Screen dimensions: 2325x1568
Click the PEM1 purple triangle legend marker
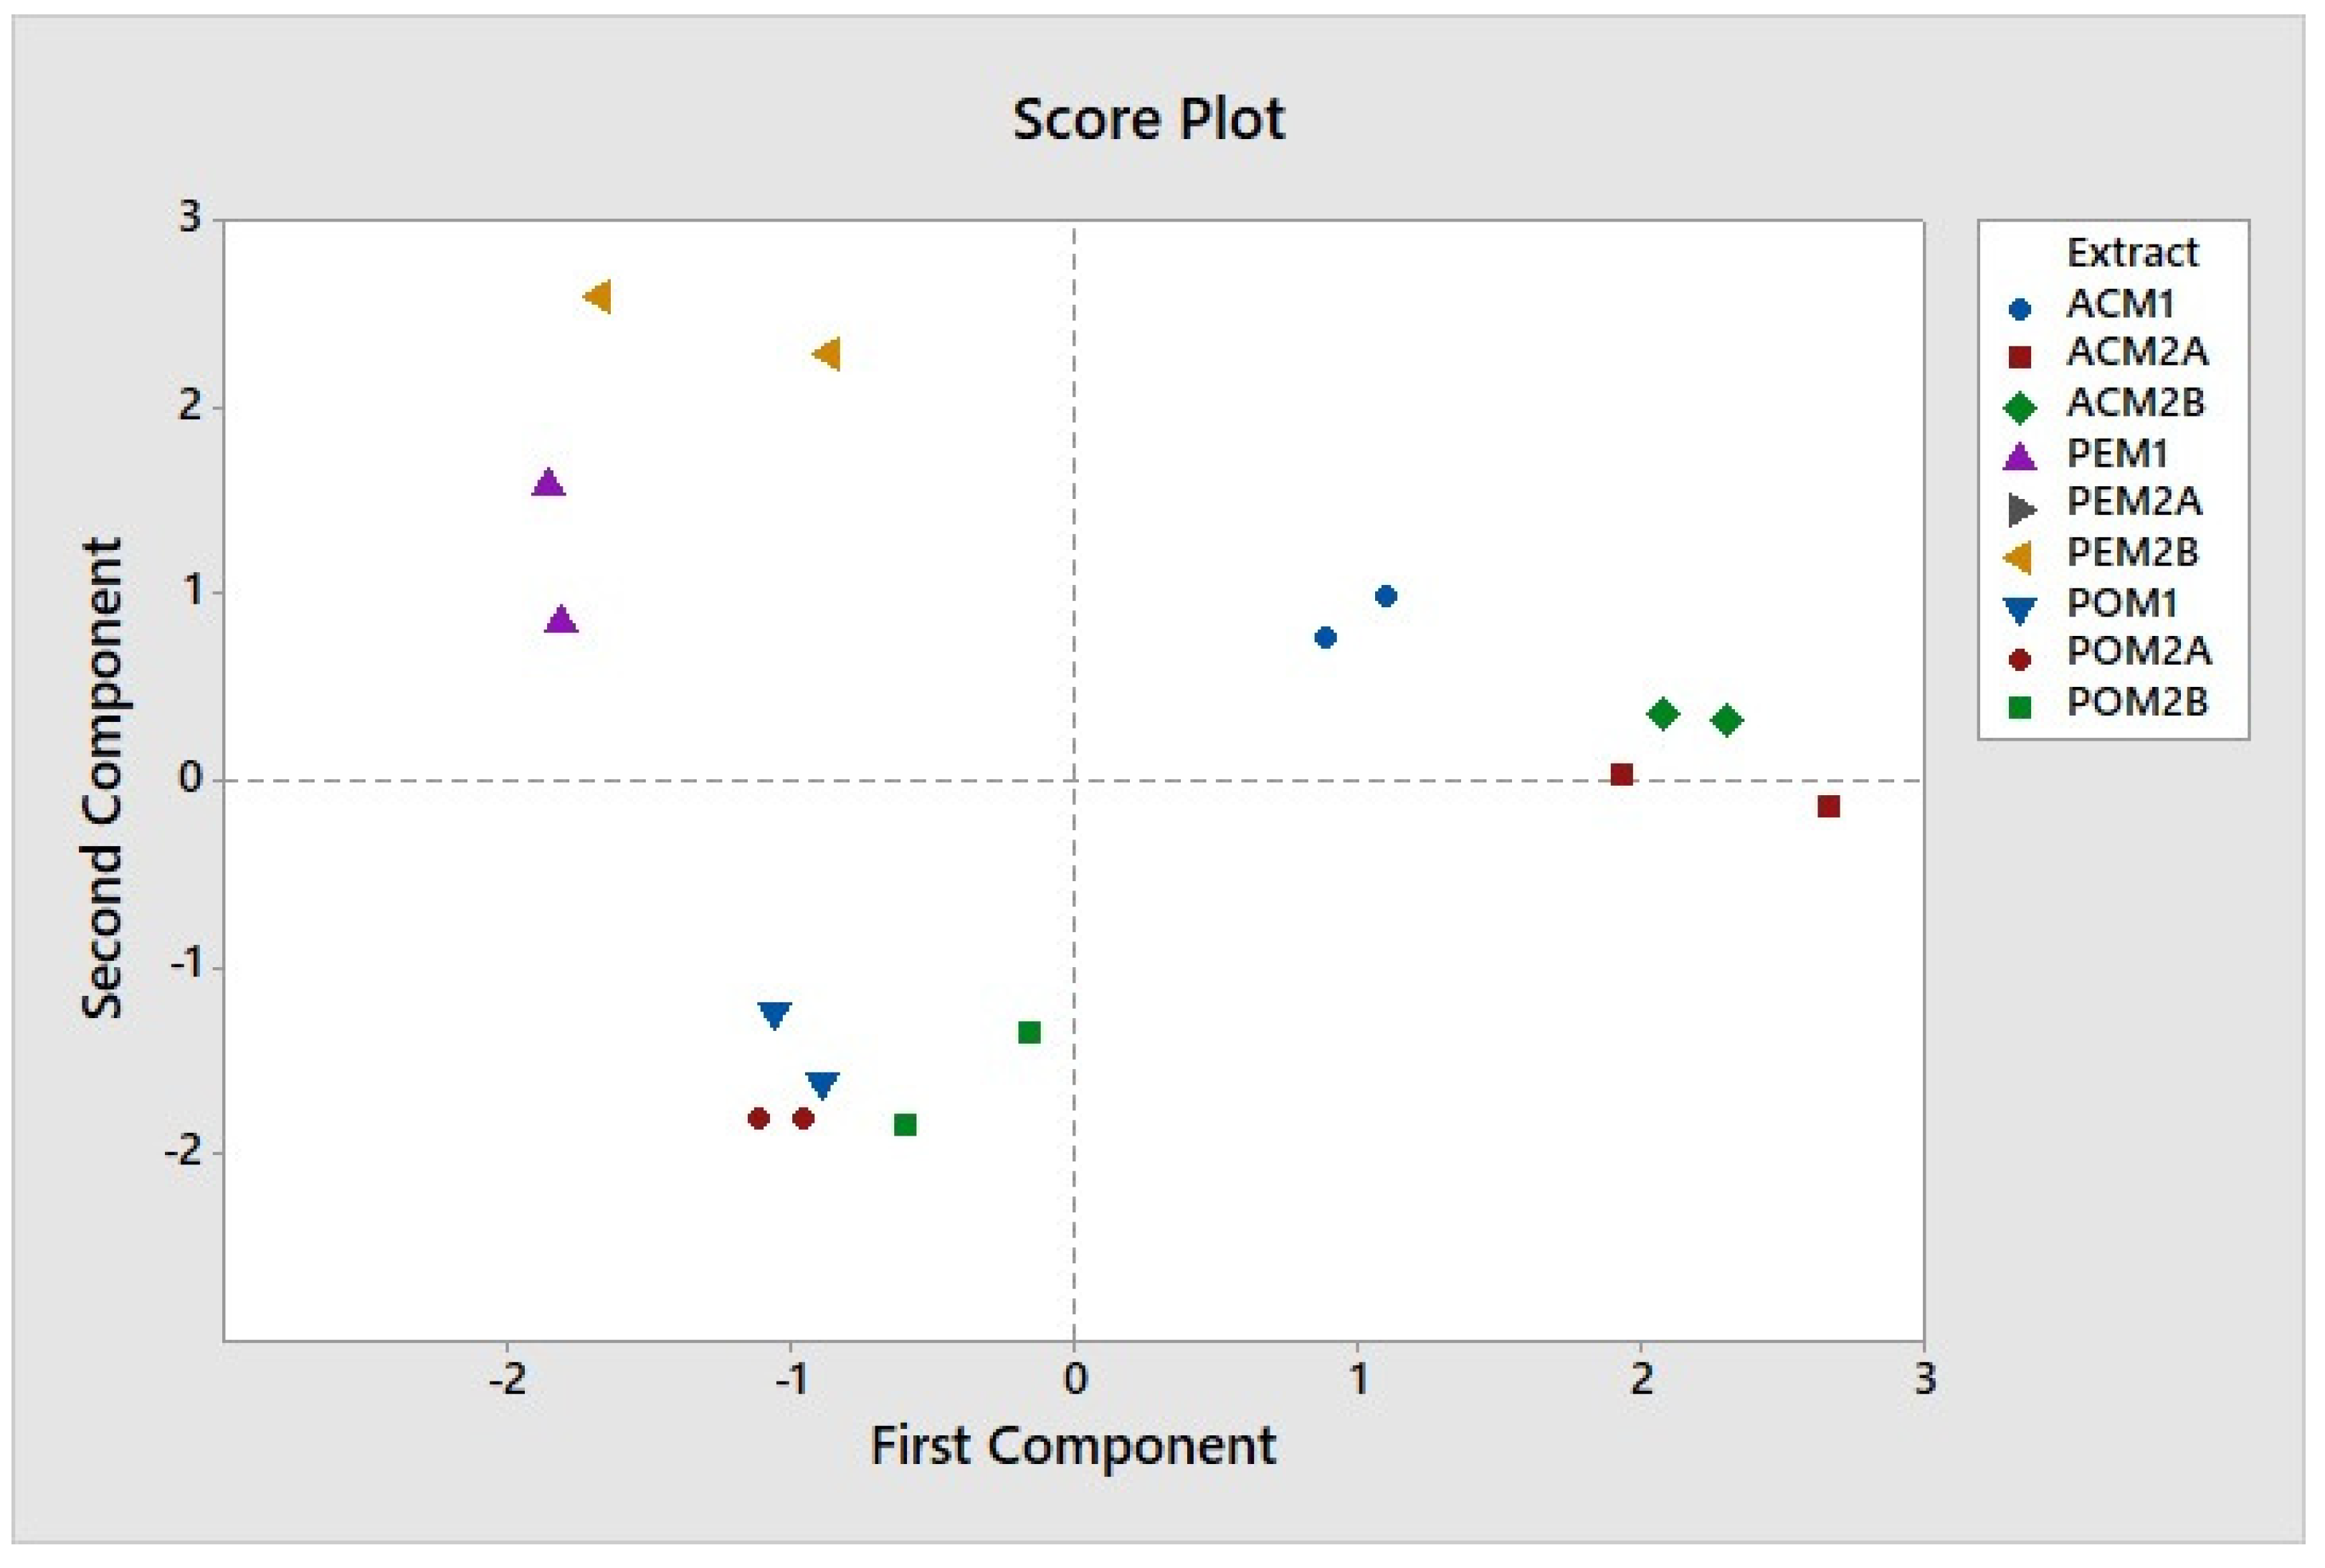tap(2019, 457)
